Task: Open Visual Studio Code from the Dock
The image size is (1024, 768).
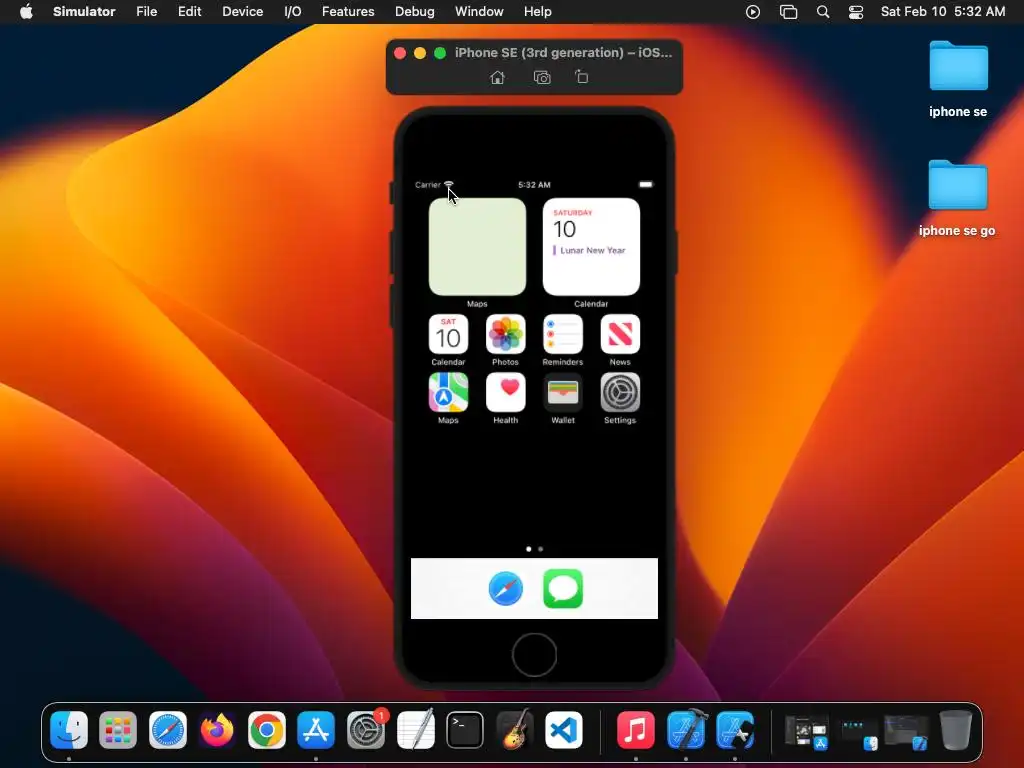Action: (x=564, y=730)
